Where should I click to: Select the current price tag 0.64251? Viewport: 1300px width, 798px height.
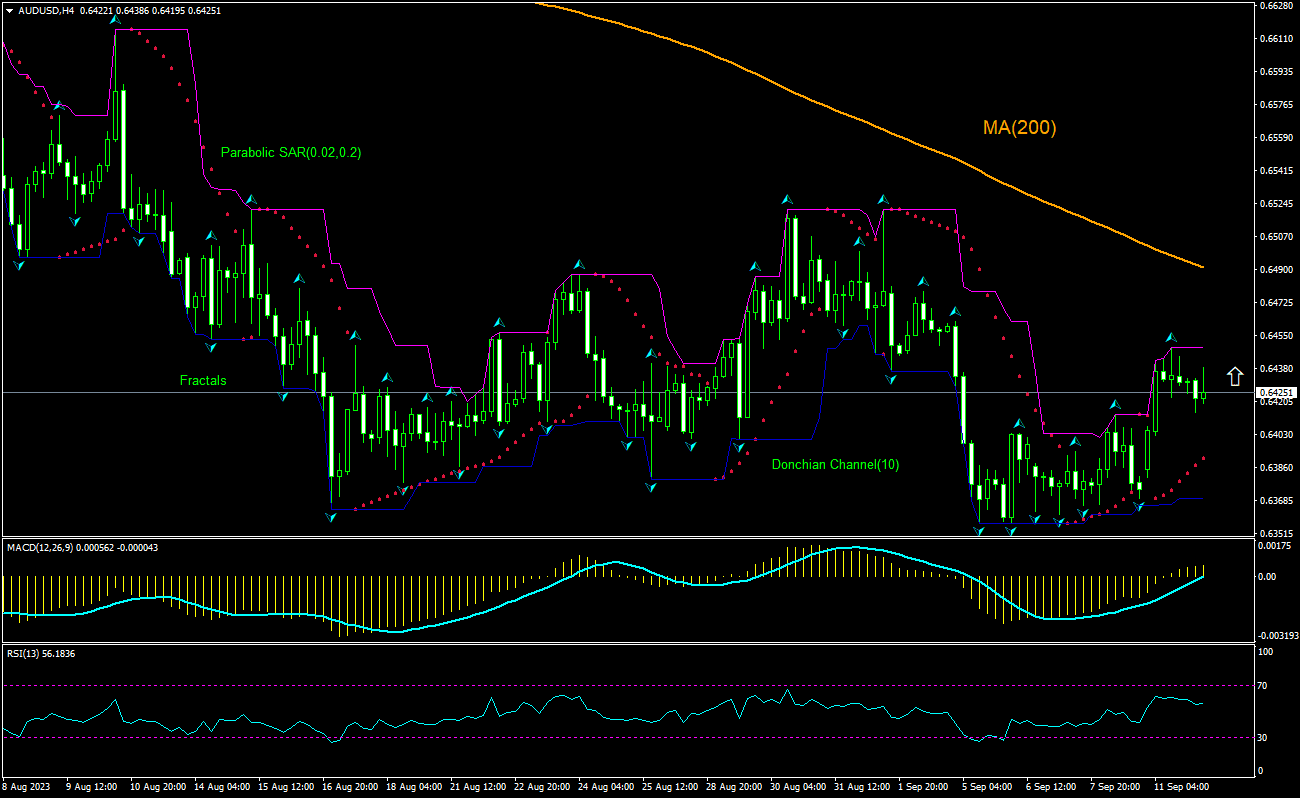tap(1276, 393)
